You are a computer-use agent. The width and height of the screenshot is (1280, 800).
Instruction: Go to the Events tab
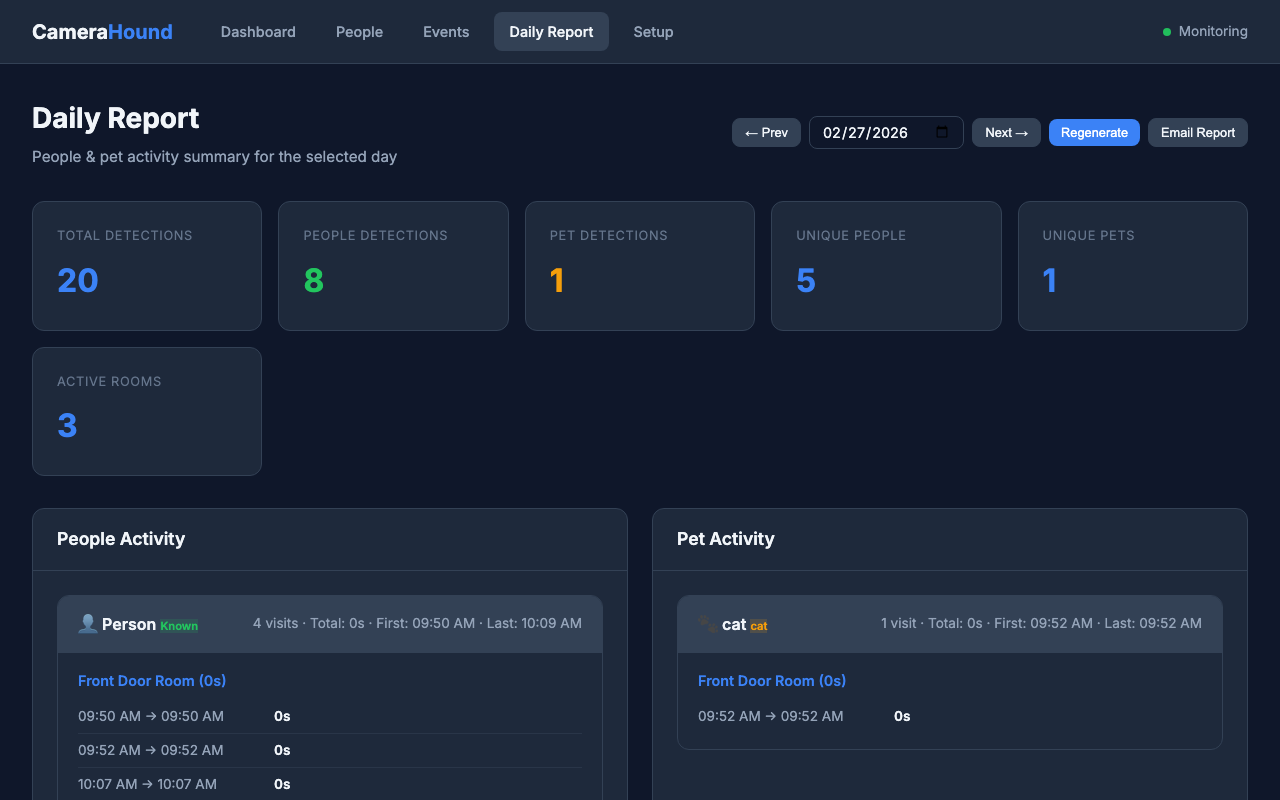pyautogui.click(x=446, y=31)
